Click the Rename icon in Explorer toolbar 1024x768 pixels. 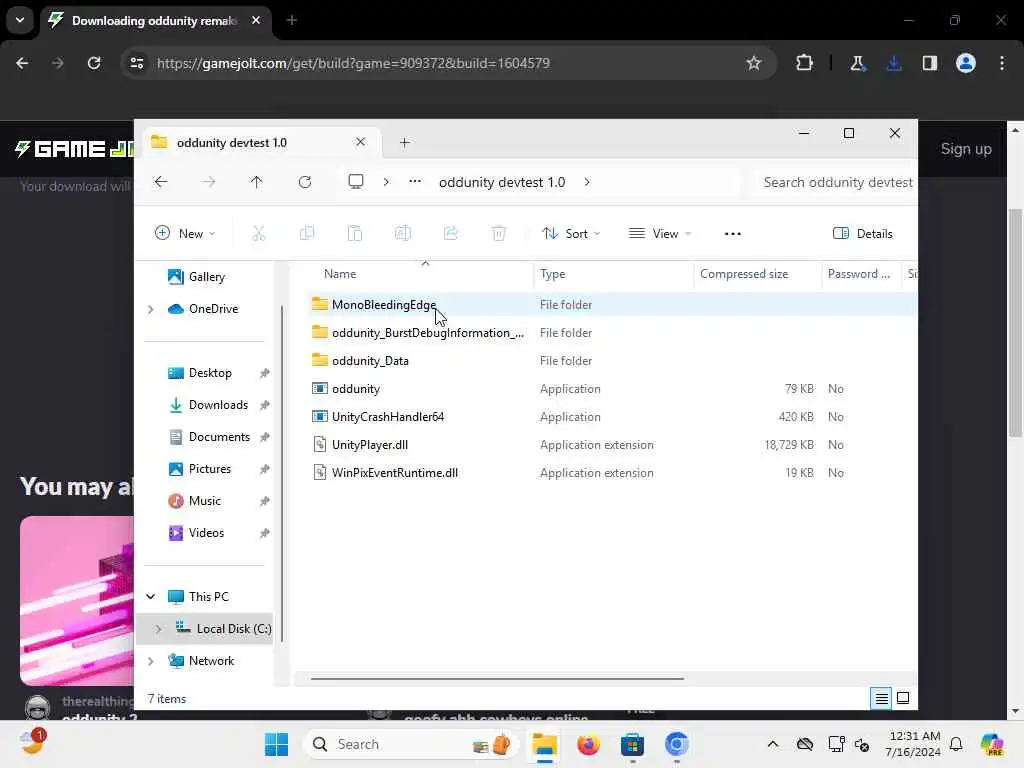click(403, 233)
